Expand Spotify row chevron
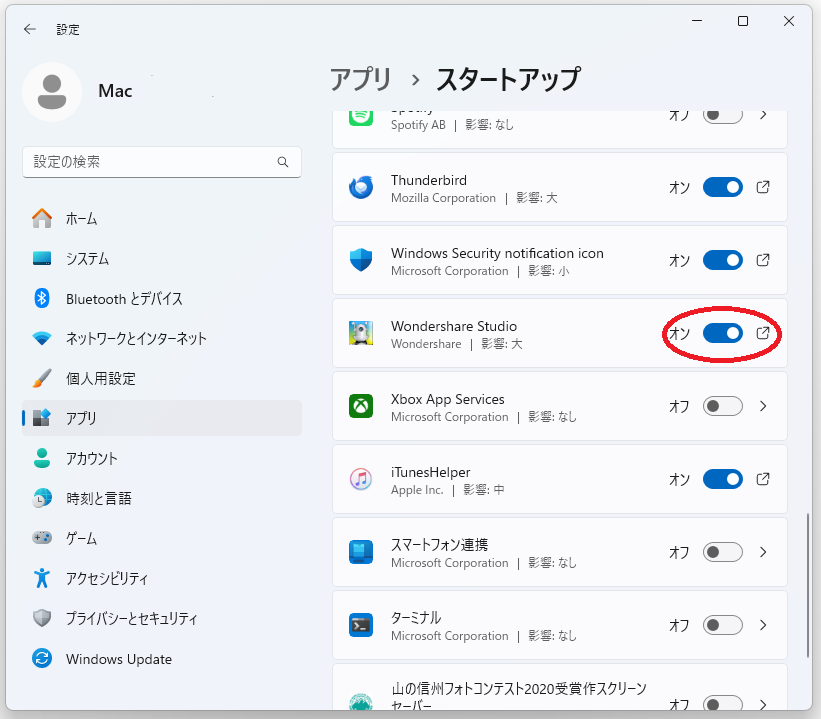Screen dimensions: 821x719 (x=763, y=115)
